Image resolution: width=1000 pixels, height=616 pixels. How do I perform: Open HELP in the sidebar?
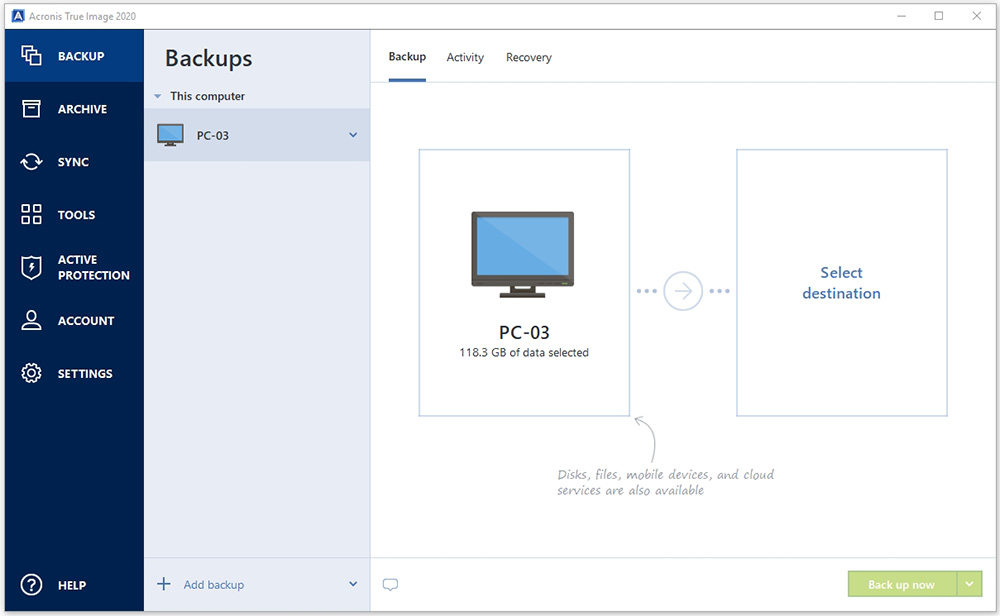click(x=72, y=585)
